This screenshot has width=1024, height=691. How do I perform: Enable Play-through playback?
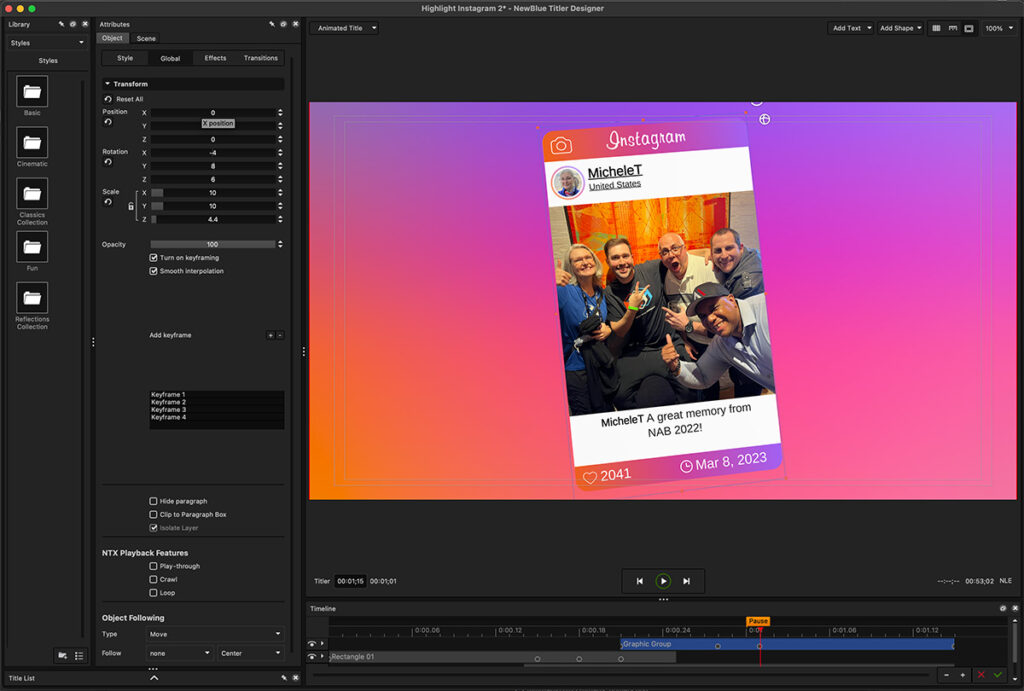click(153, 566)
